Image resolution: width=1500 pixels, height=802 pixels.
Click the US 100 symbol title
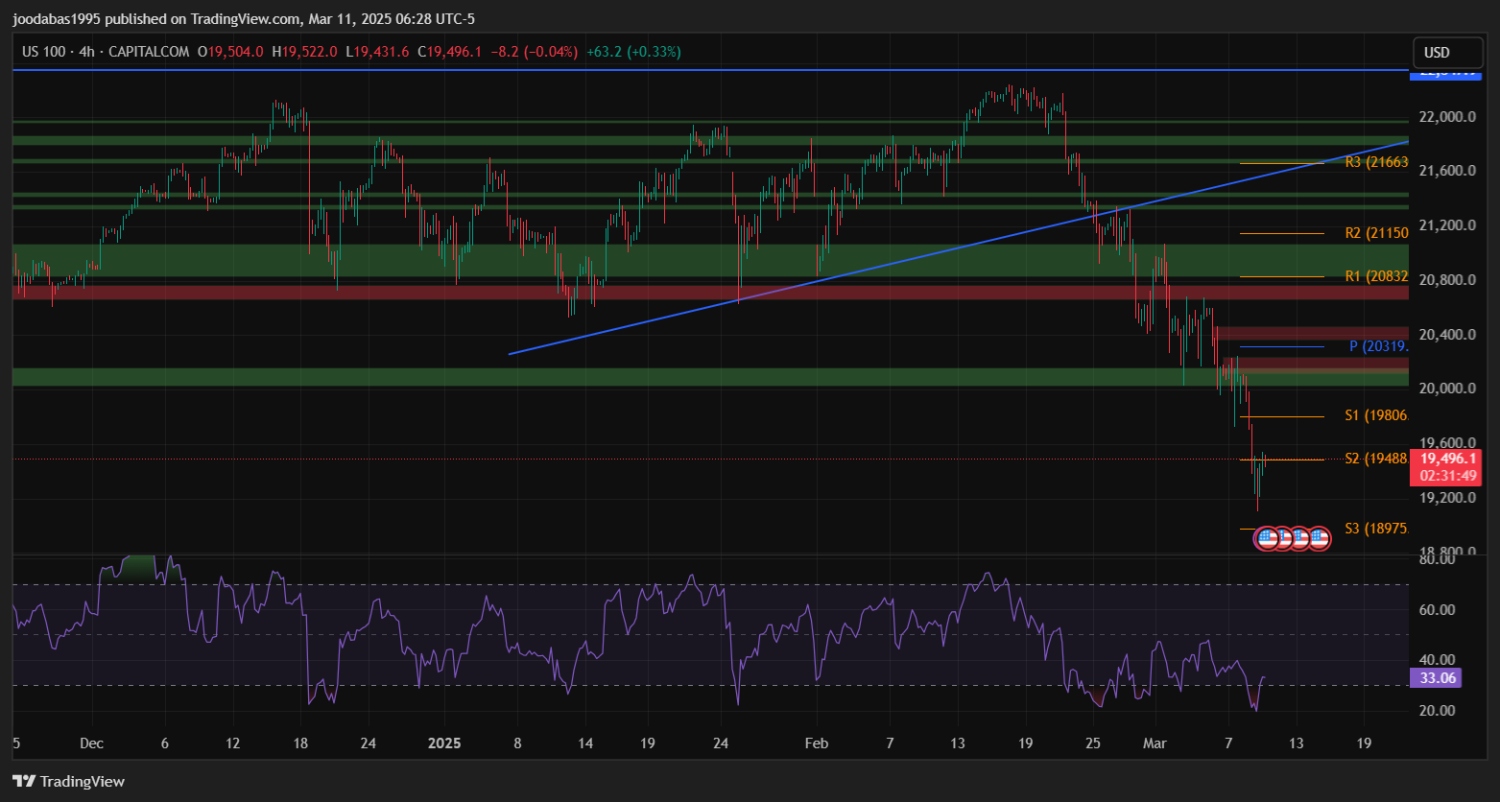(46, 52)
